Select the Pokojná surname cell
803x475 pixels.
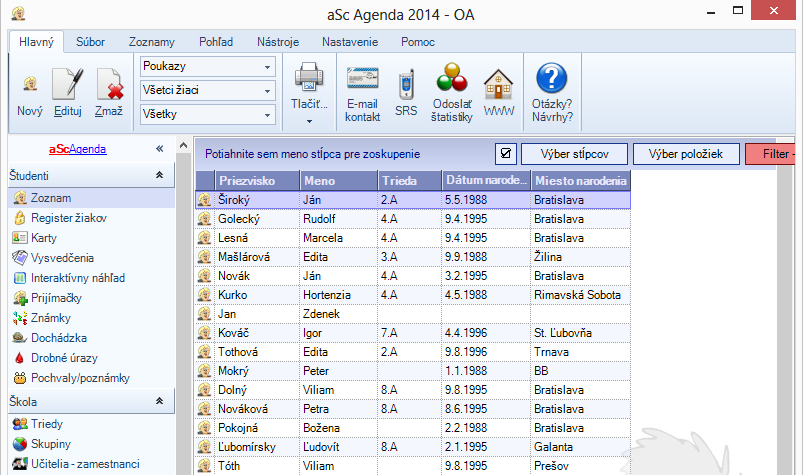click(x=257, y=428)
